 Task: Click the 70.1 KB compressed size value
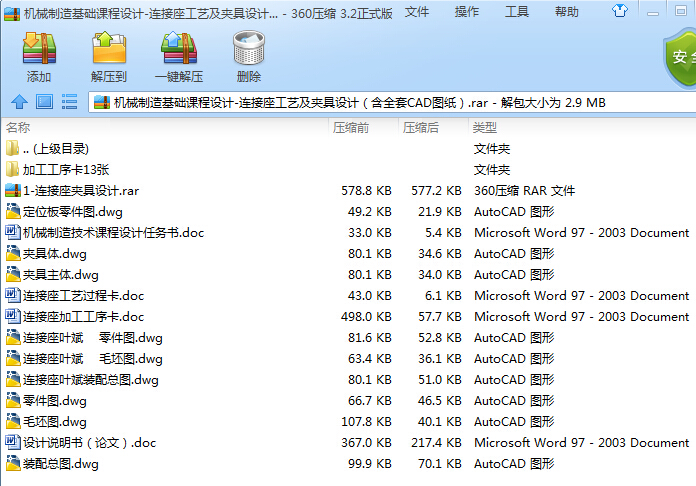click(x=439, y=464)
